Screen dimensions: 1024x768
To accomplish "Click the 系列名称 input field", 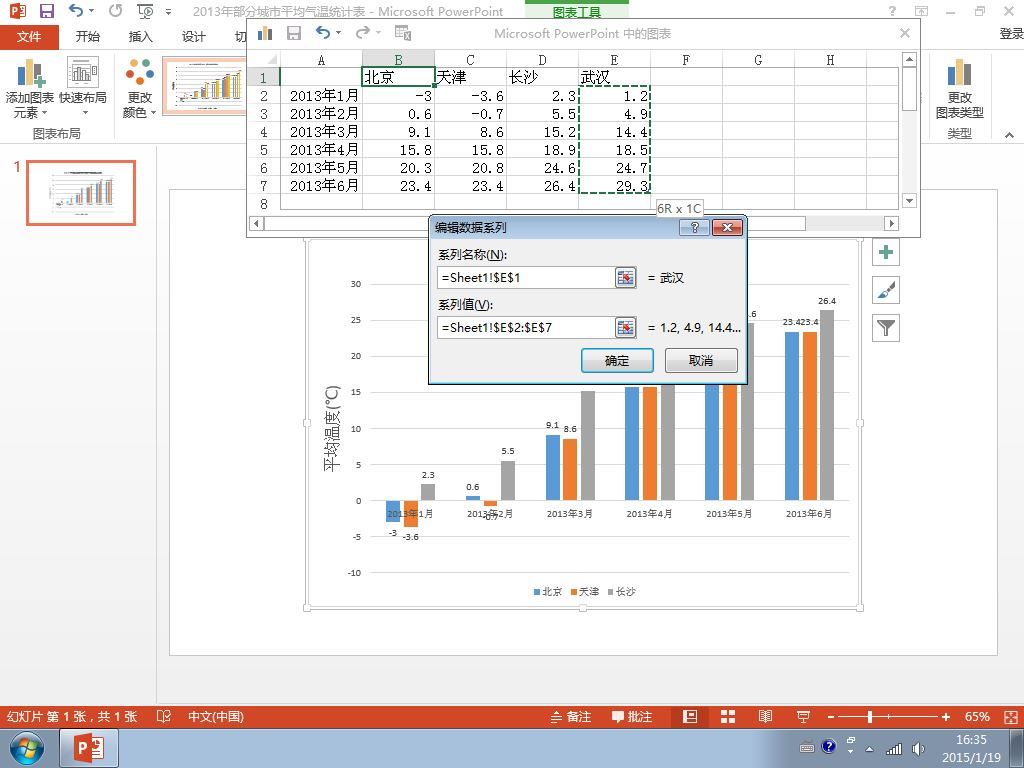I will pos(526,278).
